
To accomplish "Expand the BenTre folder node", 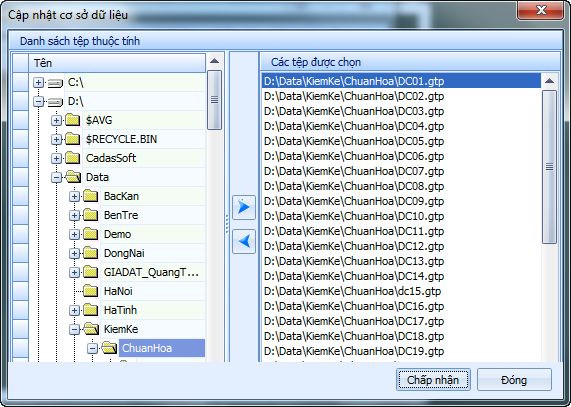I will coord(74,216).
